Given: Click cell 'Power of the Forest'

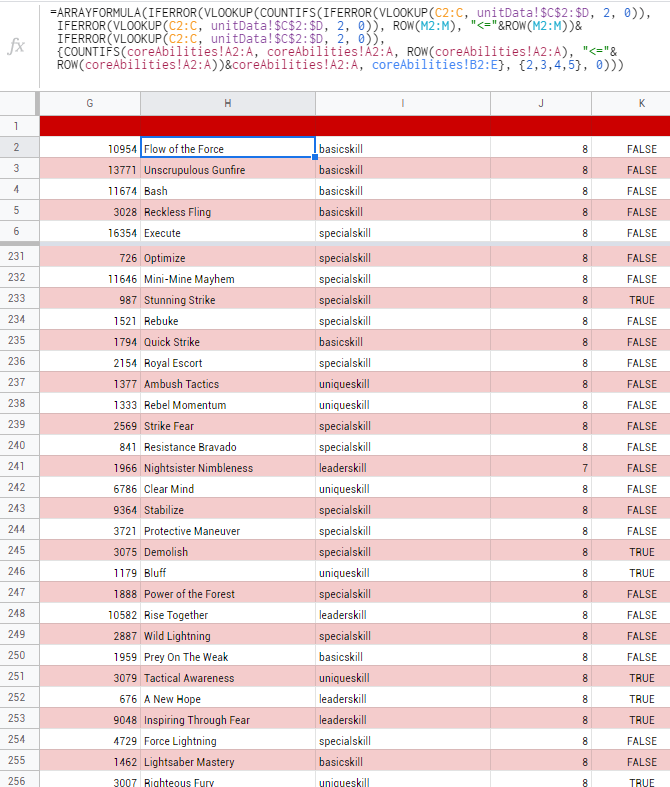Looking at the screenshot, I should (228, 594).
